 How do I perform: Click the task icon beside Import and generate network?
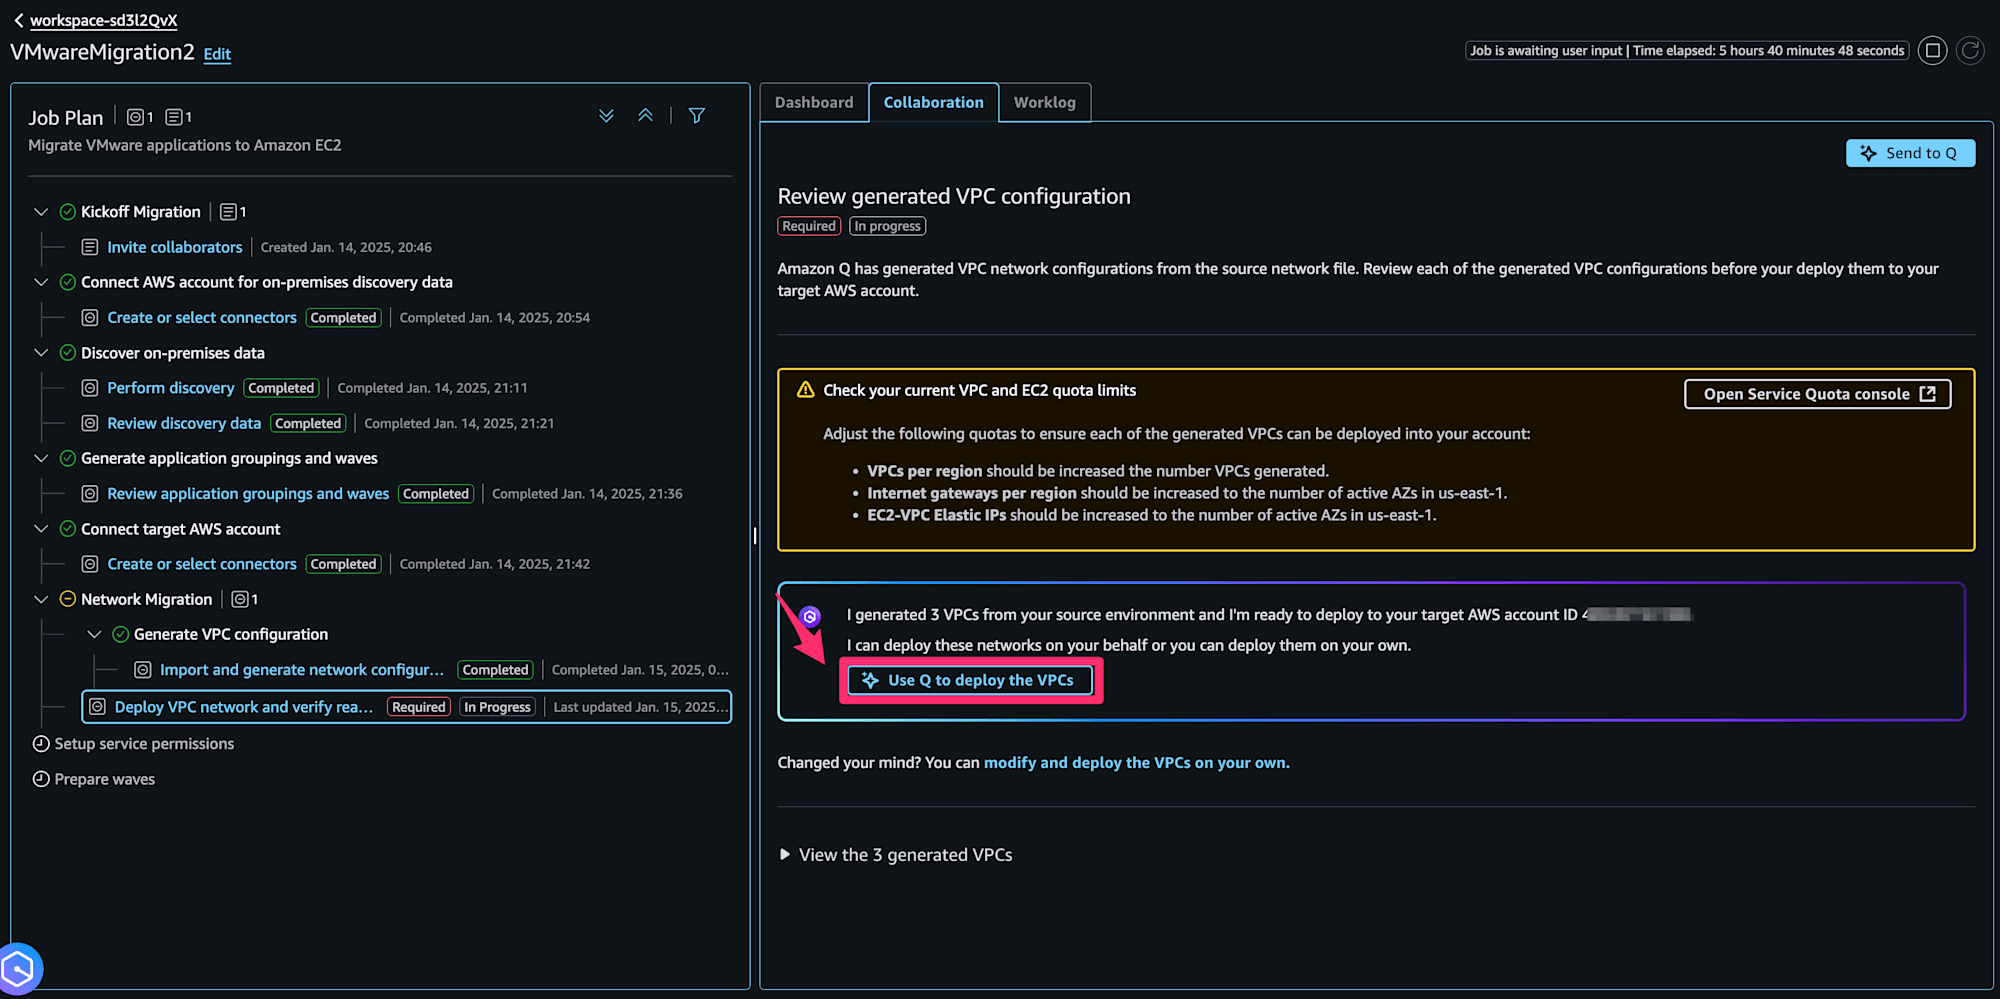pyautogui.click(x=143, y=670)
